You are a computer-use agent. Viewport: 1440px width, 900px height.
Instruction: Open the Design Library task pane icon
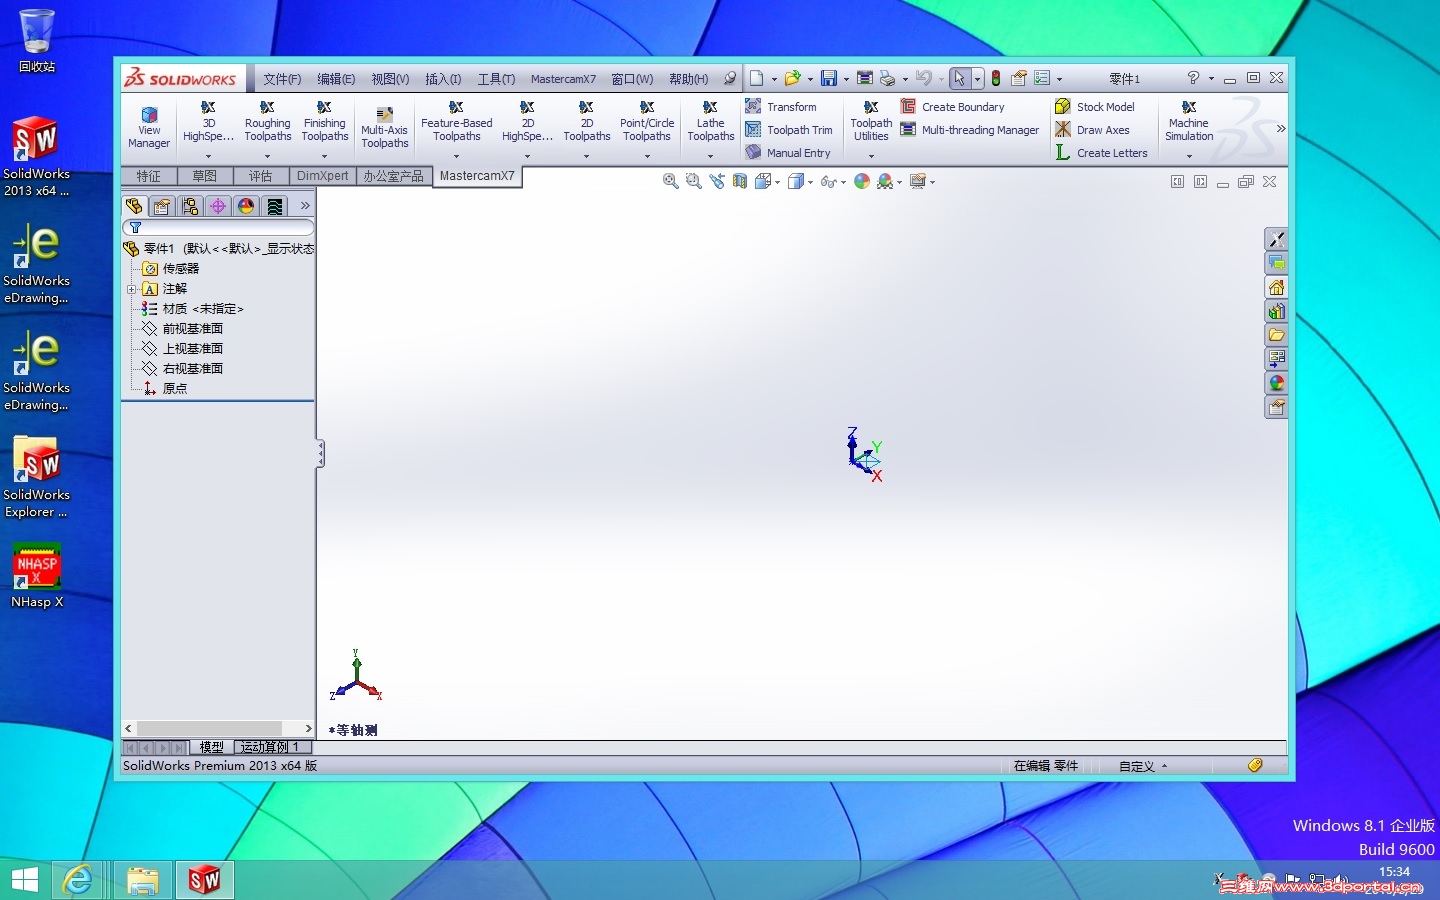(1276, 311)
